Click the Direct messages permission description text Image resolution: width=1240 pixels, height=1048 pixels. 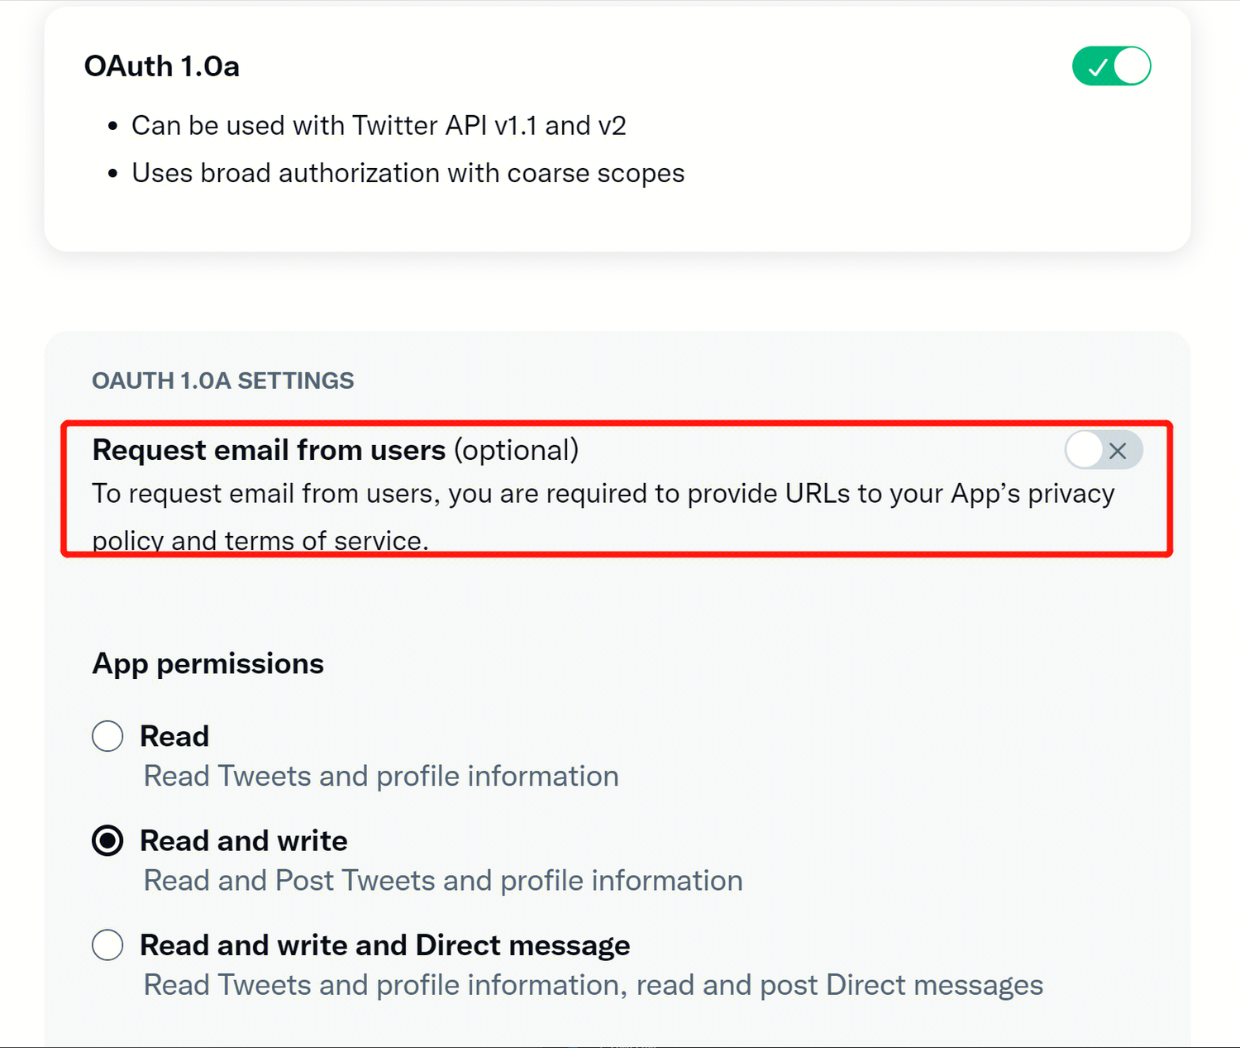592,984
